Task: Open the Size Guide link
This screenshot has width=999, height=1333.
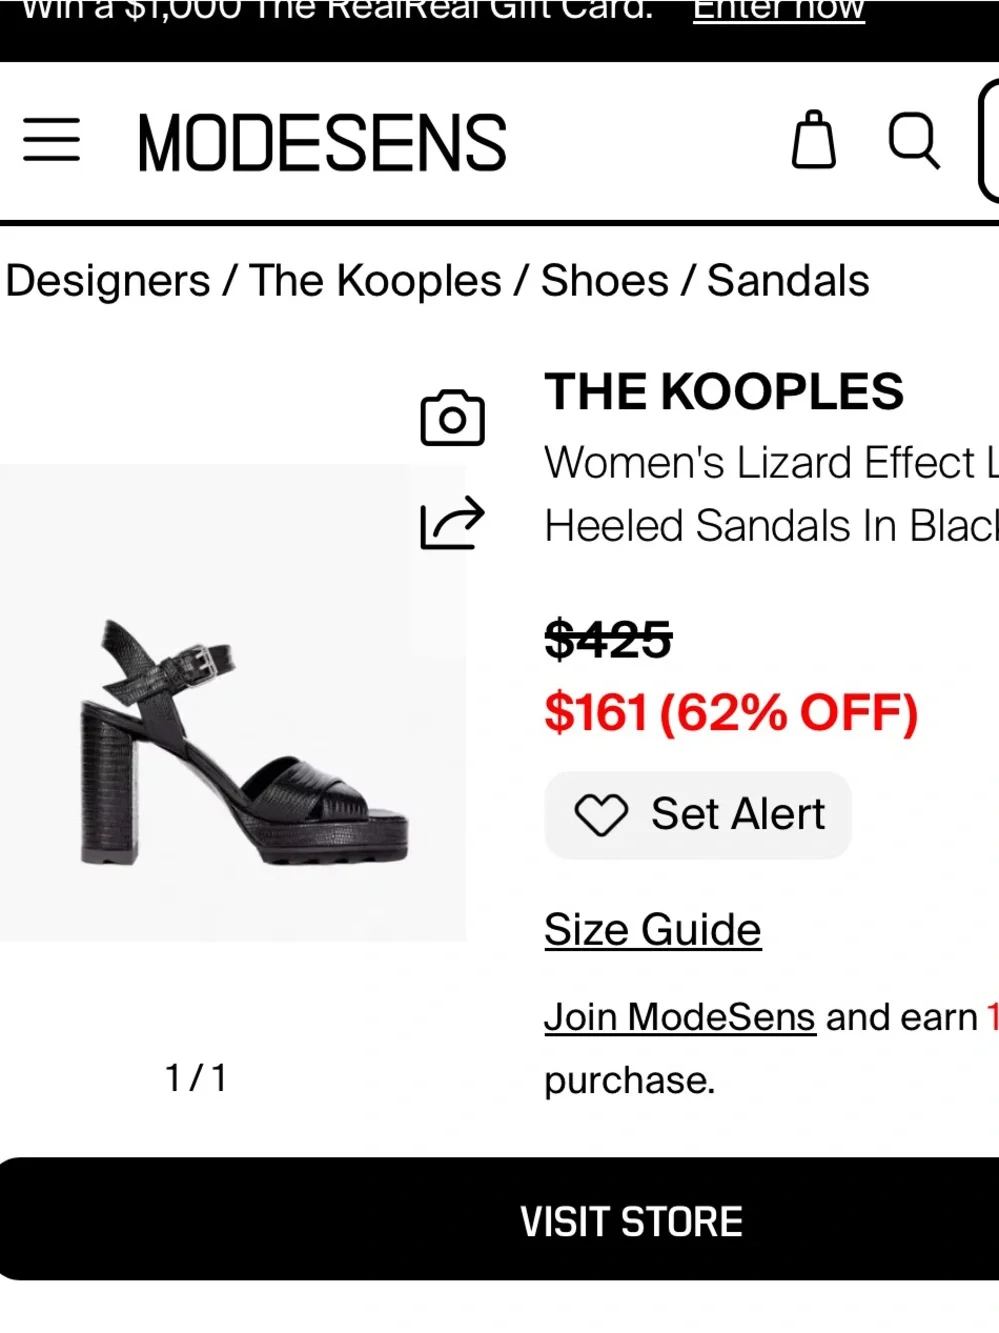Action: click(653, 930)
